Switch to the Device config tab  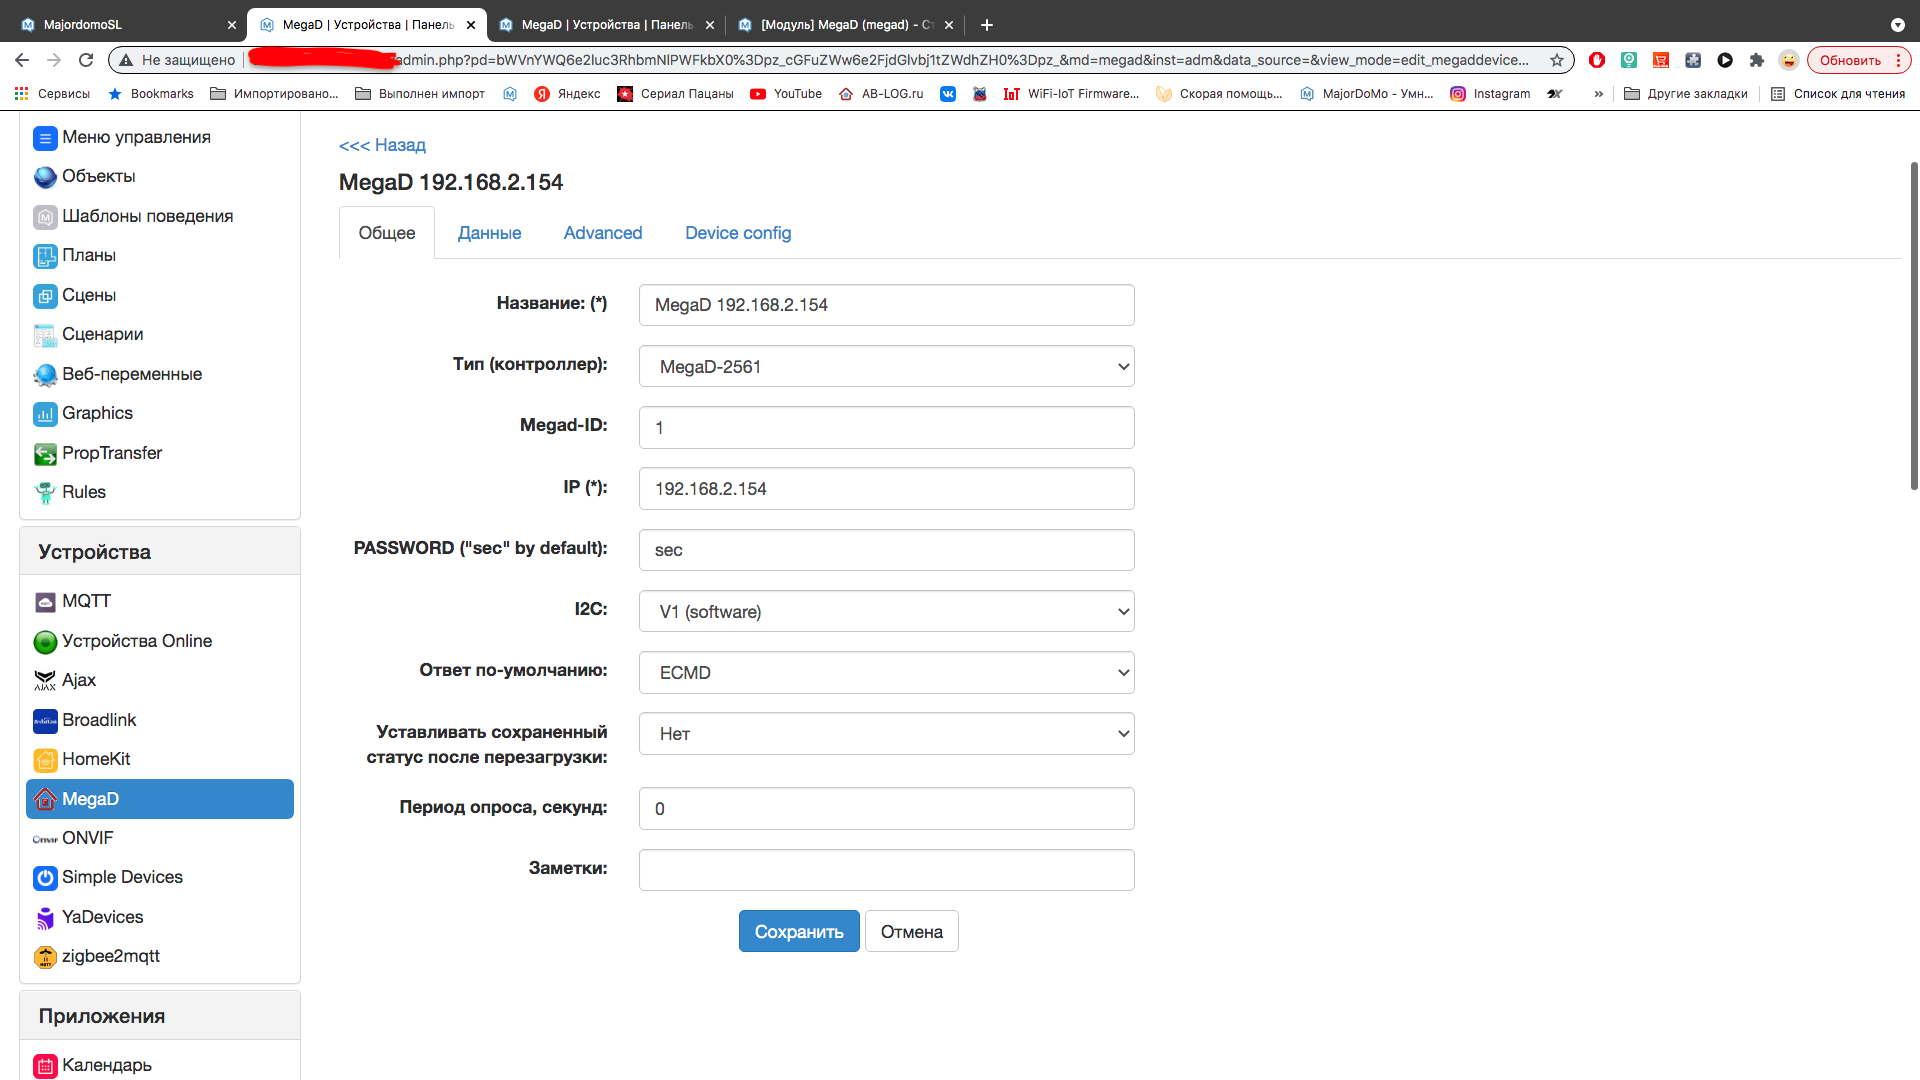738,233
